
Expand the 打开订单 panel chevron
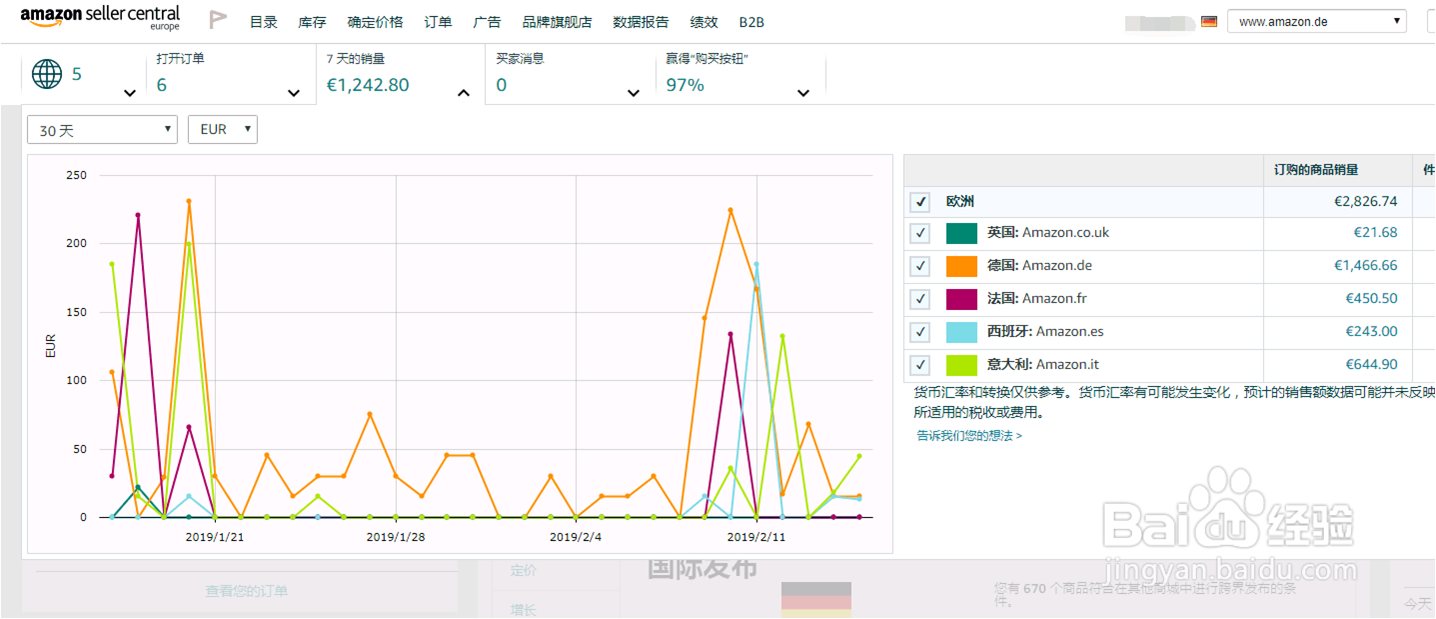point(294,93)
